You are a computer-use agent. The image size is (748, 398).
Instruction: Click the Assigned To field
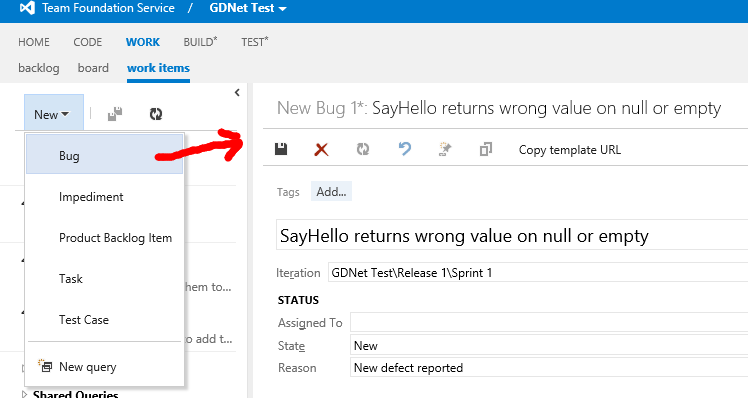549,323
